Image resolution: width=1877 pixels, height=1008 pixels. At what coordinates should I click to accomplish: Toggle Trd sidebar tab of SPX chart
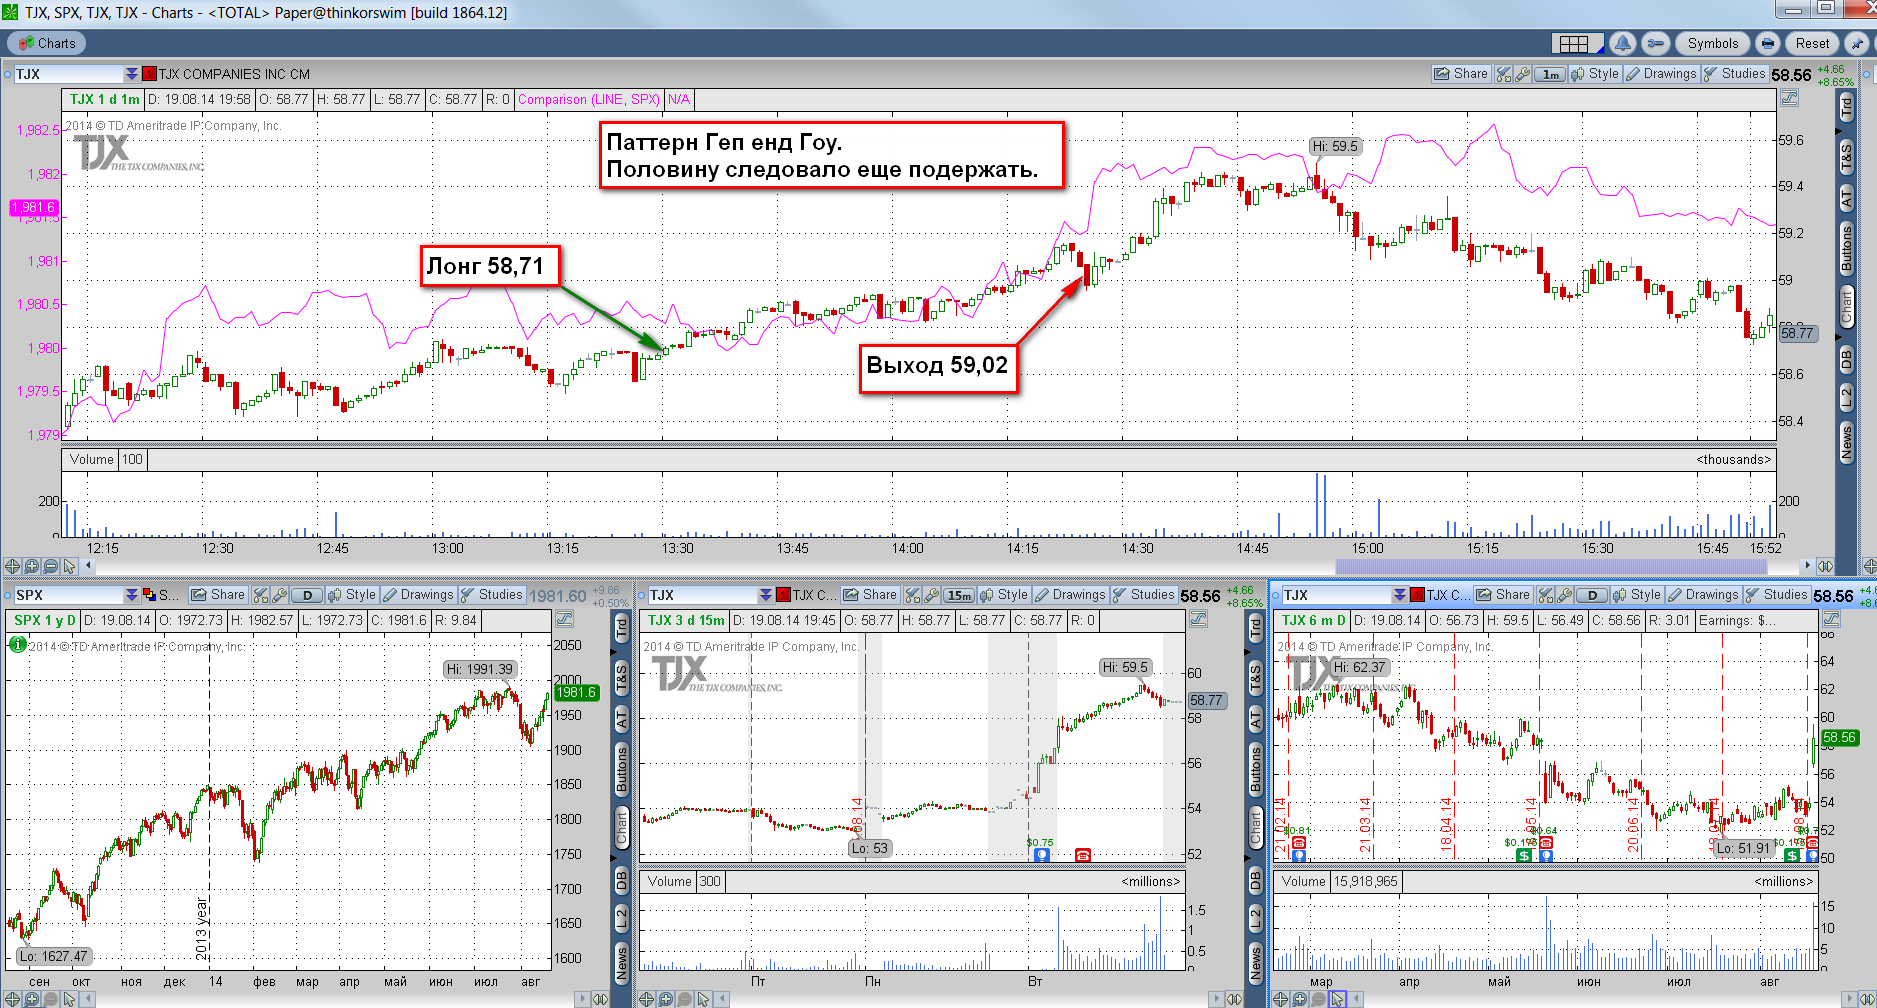click(621, 628)
